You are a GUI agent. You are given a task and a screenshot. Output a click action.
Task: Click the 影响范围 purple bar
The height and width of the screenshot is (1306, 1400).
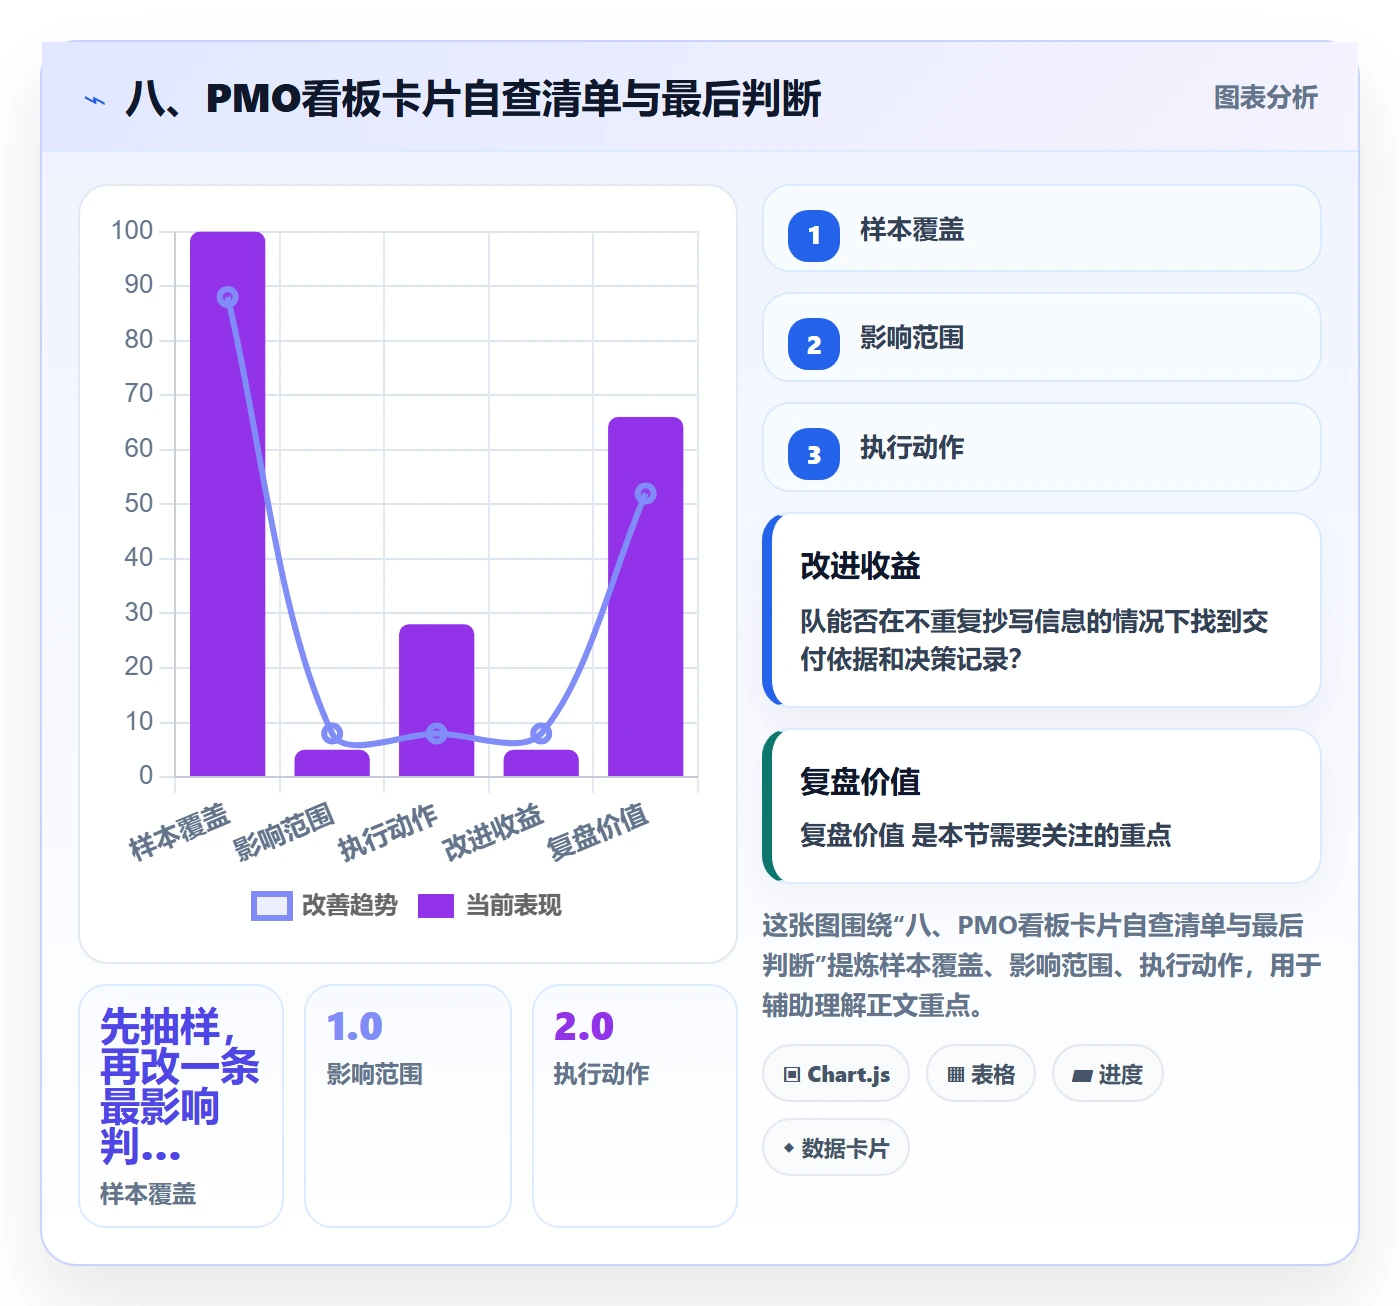(x=332, y=763)
